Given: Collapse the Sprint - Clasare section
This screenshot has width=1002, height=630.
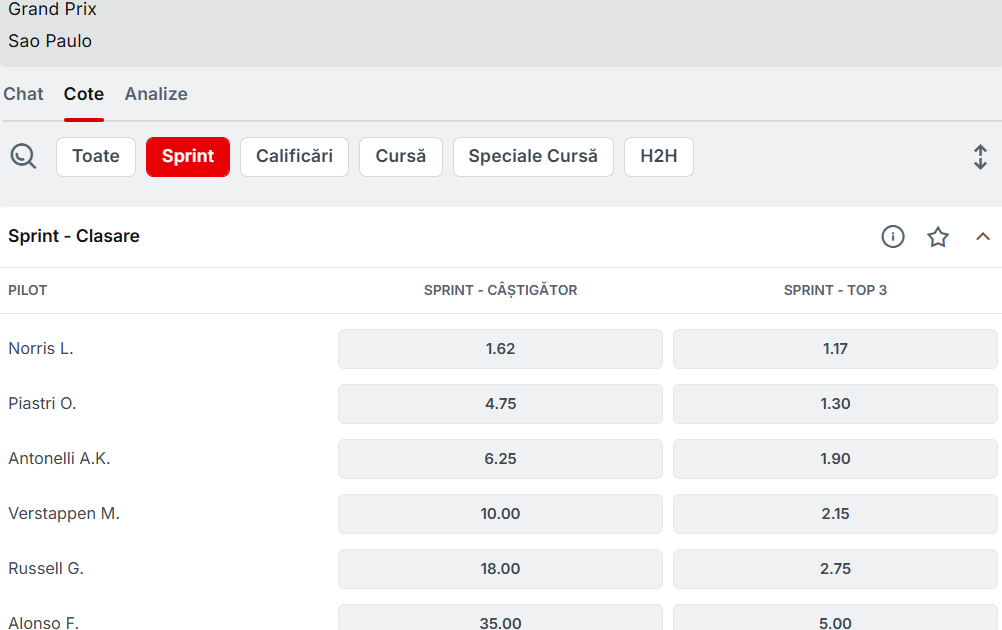Looking at the screenshot, I should click(x=982, y=237).
